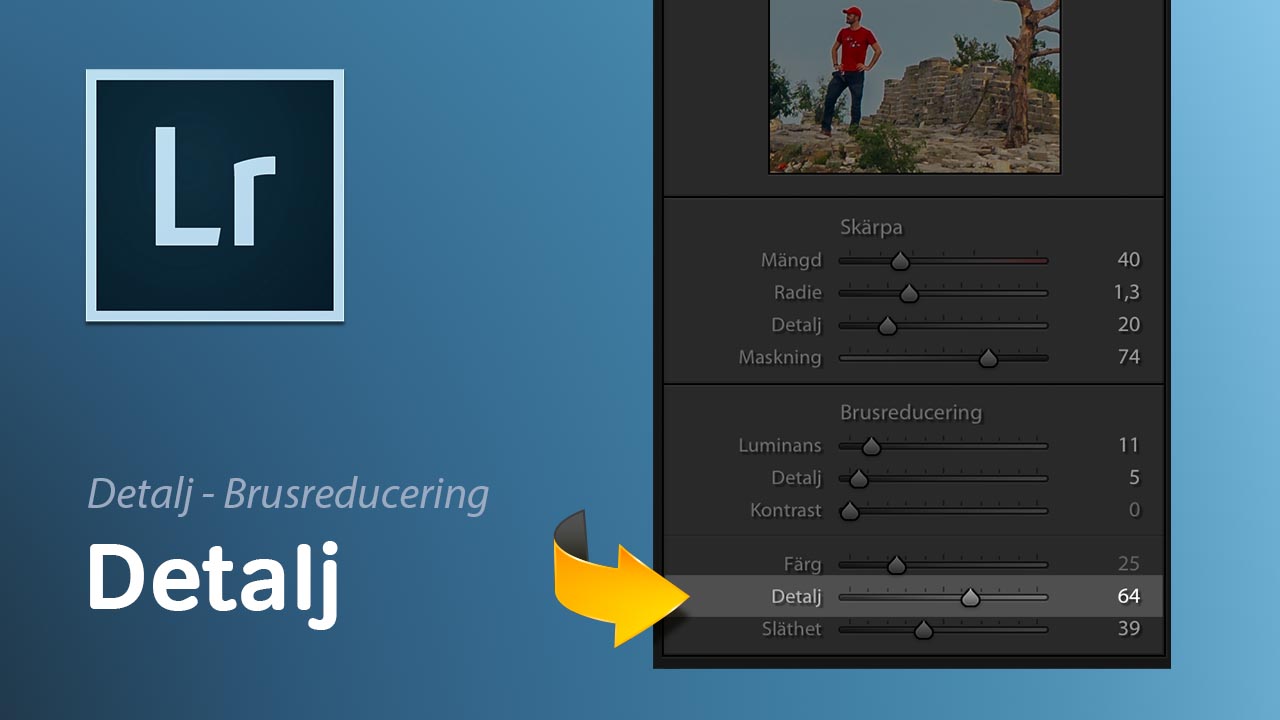This screenshot has height=720, width=1280.
Task: Click the Maskning slider handle
Action: coord(988,358)
